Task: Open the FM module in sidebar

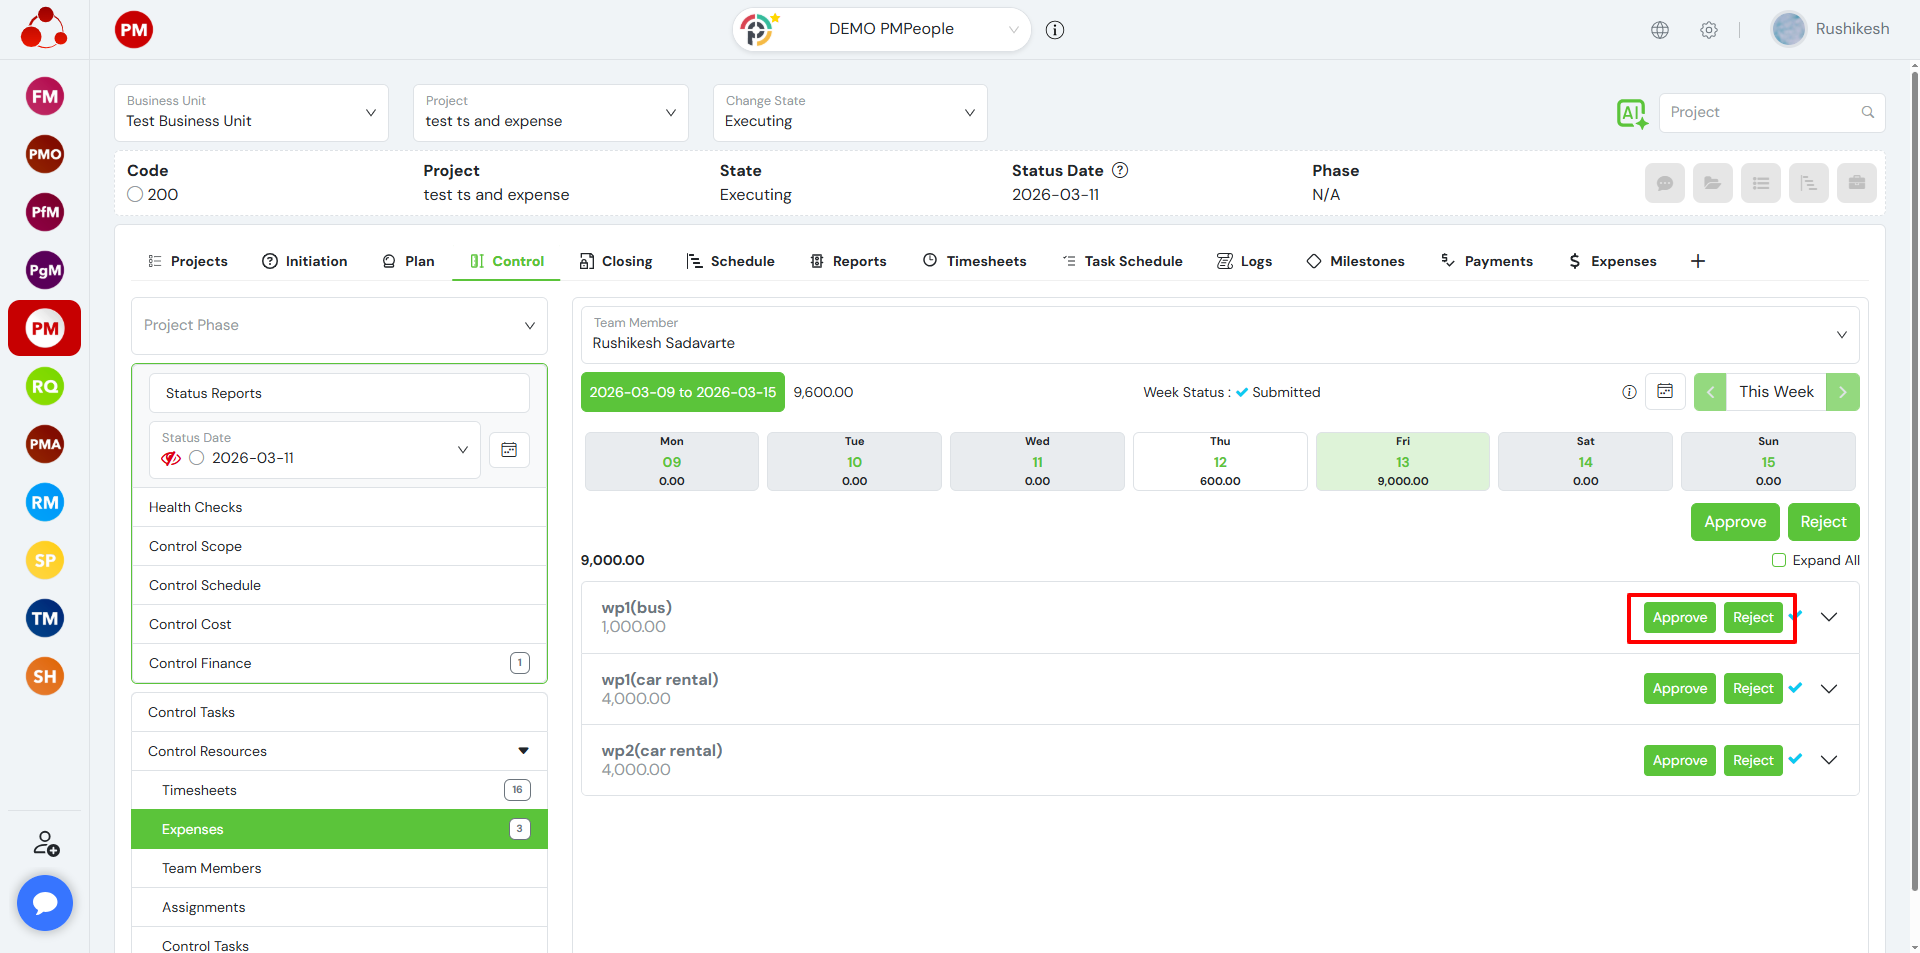Action: point(45,97)
